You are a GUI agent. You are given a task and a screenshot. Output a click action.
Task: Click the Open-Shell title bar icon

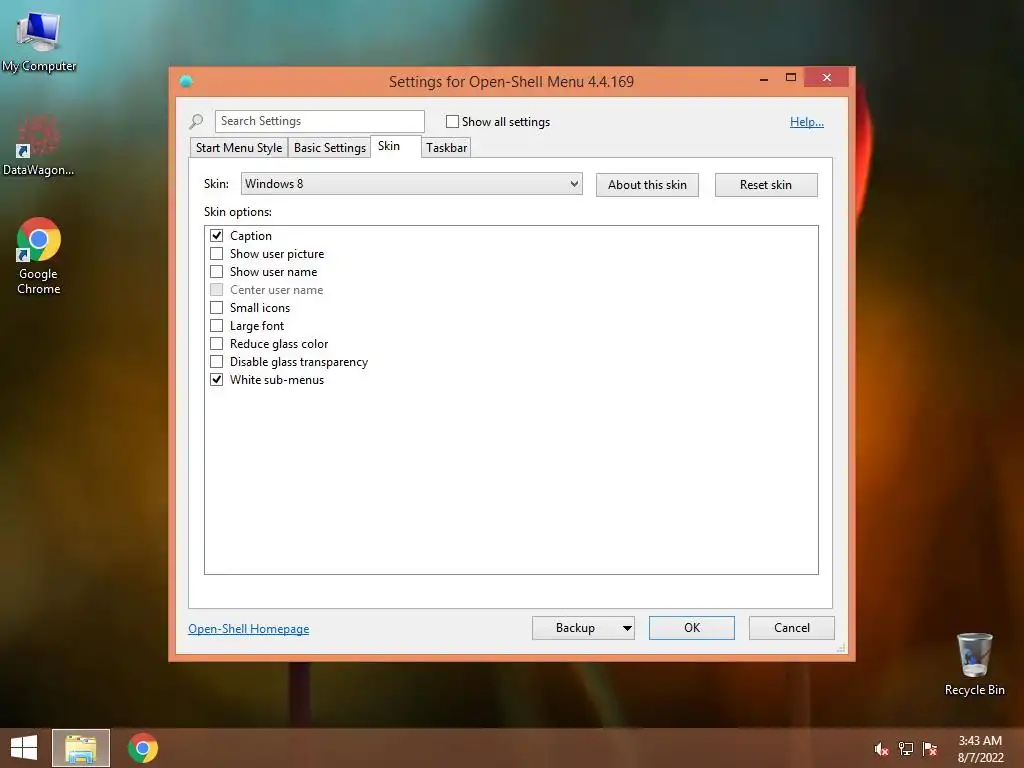click(x=186, y=81)
